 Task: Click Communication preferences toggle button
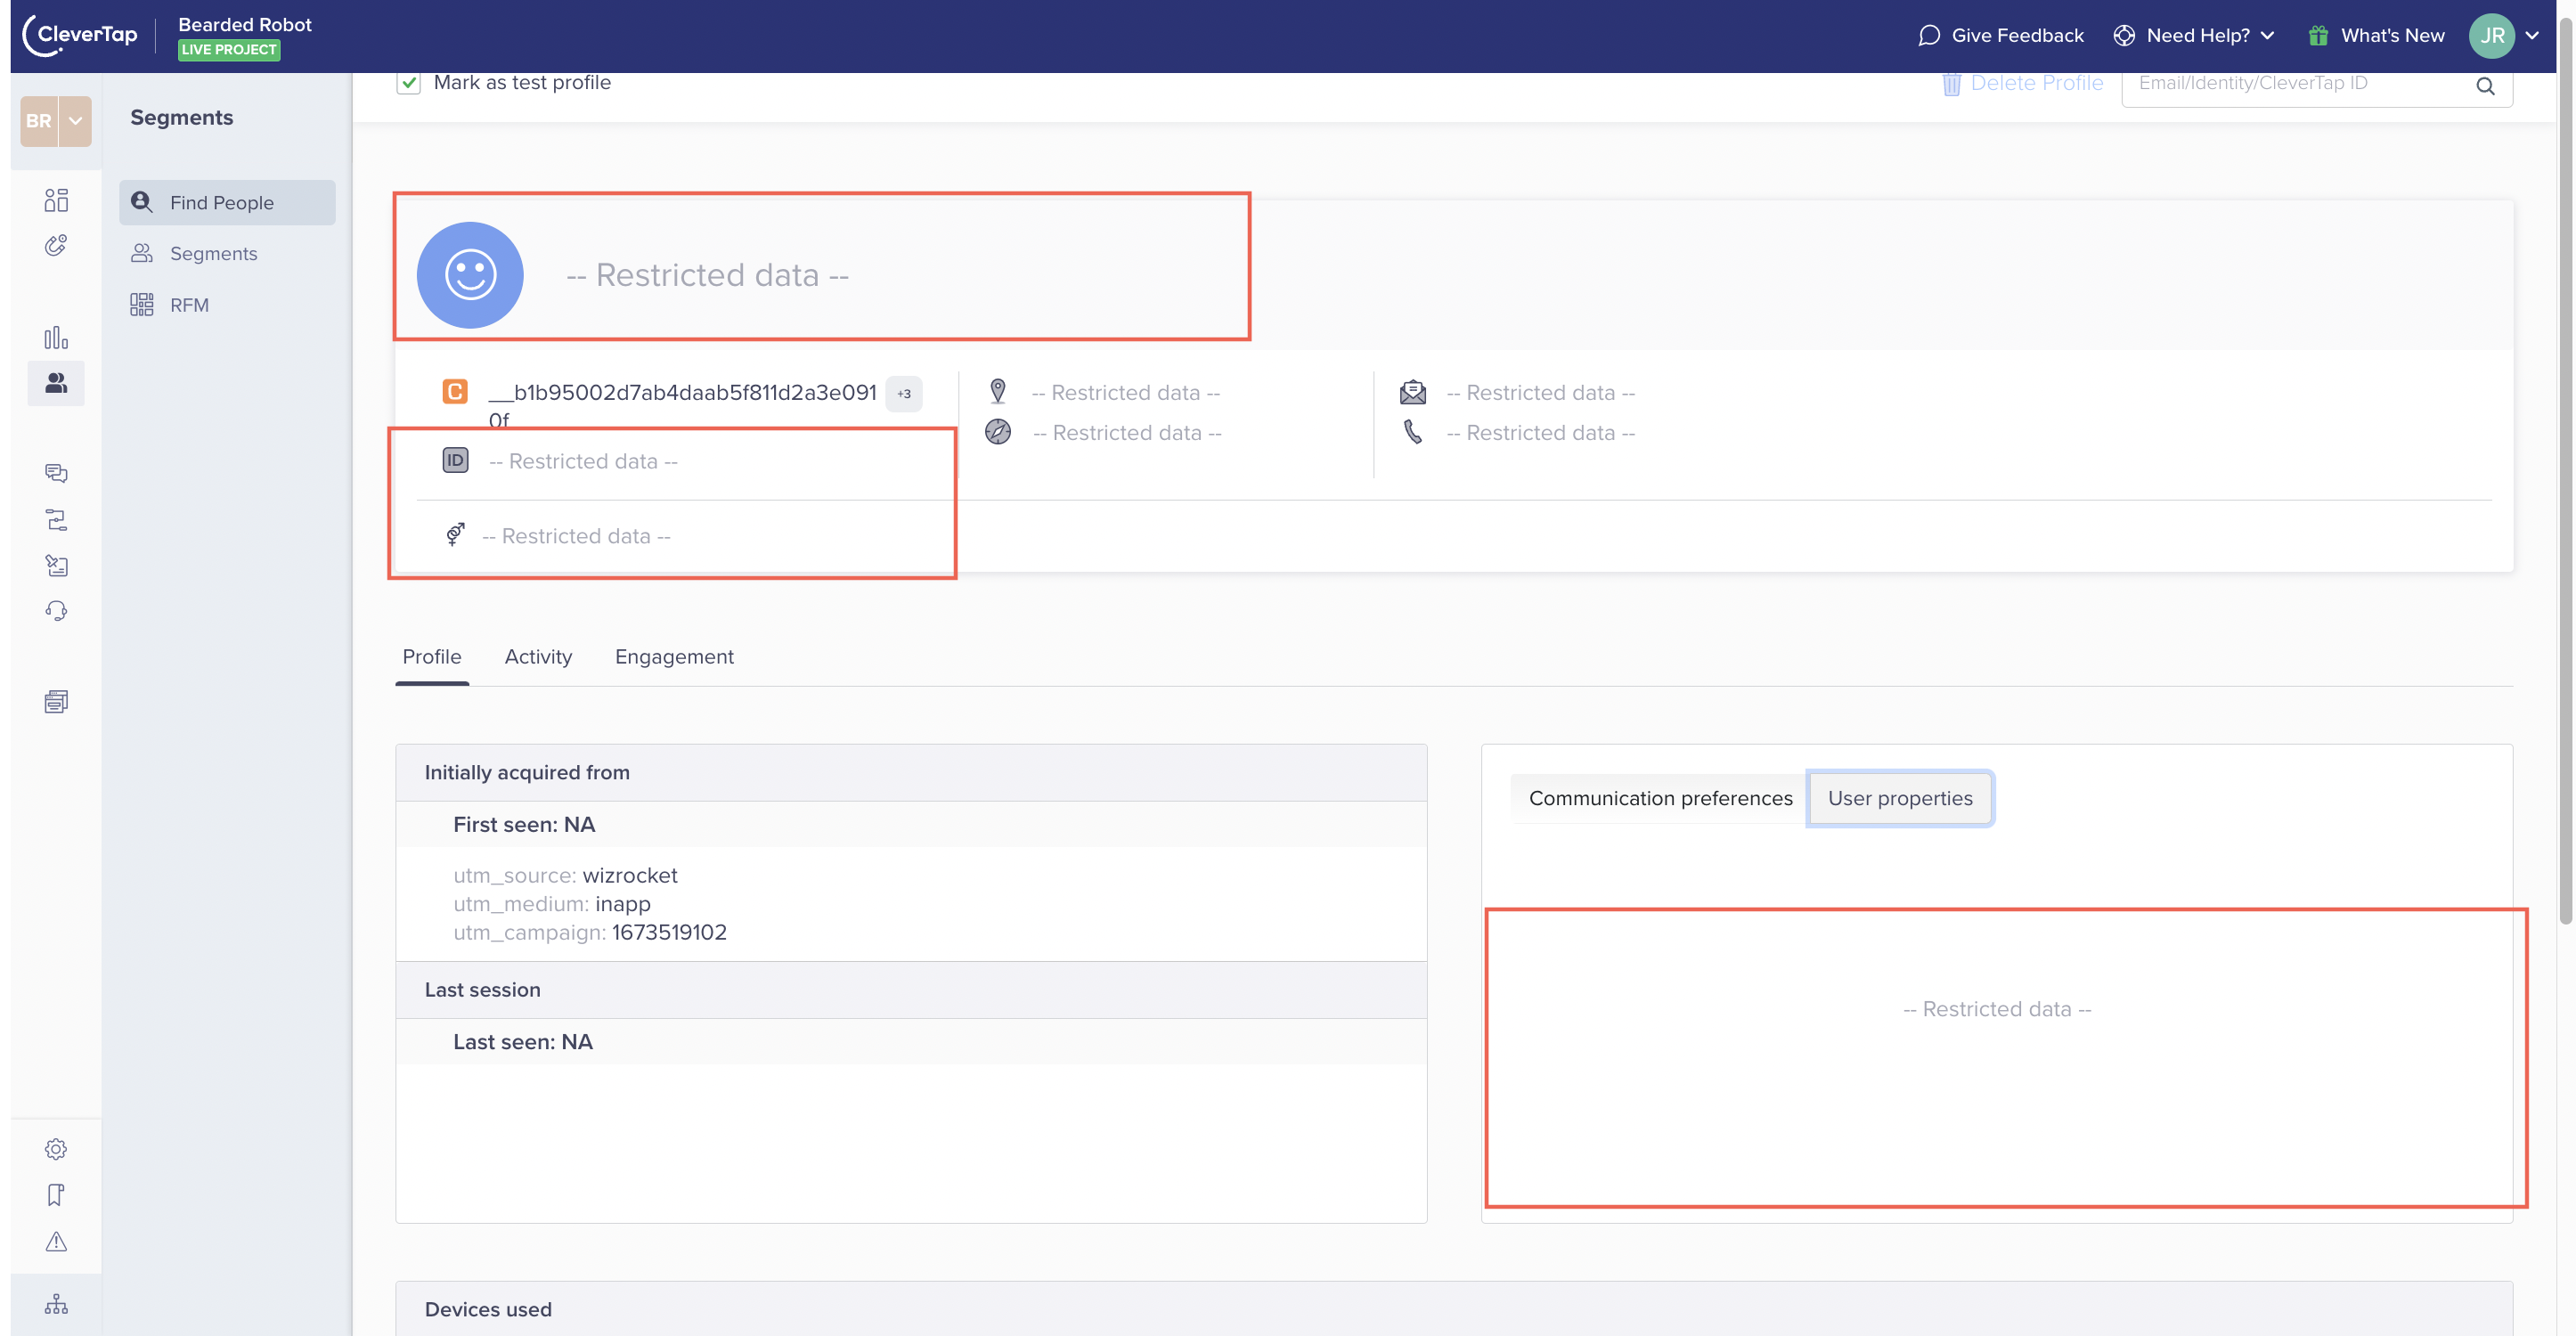click(1659, 797)
